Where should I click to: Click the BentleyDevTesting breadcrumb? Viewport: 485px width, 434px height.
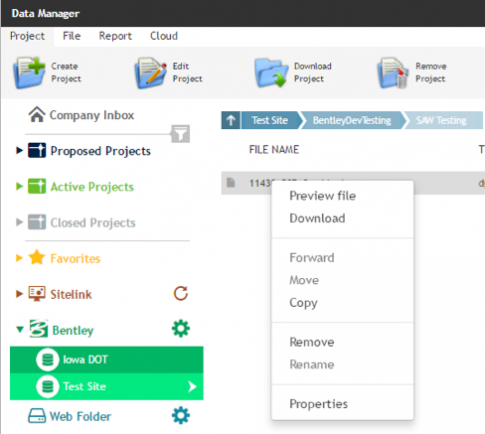tap(352, 120)
